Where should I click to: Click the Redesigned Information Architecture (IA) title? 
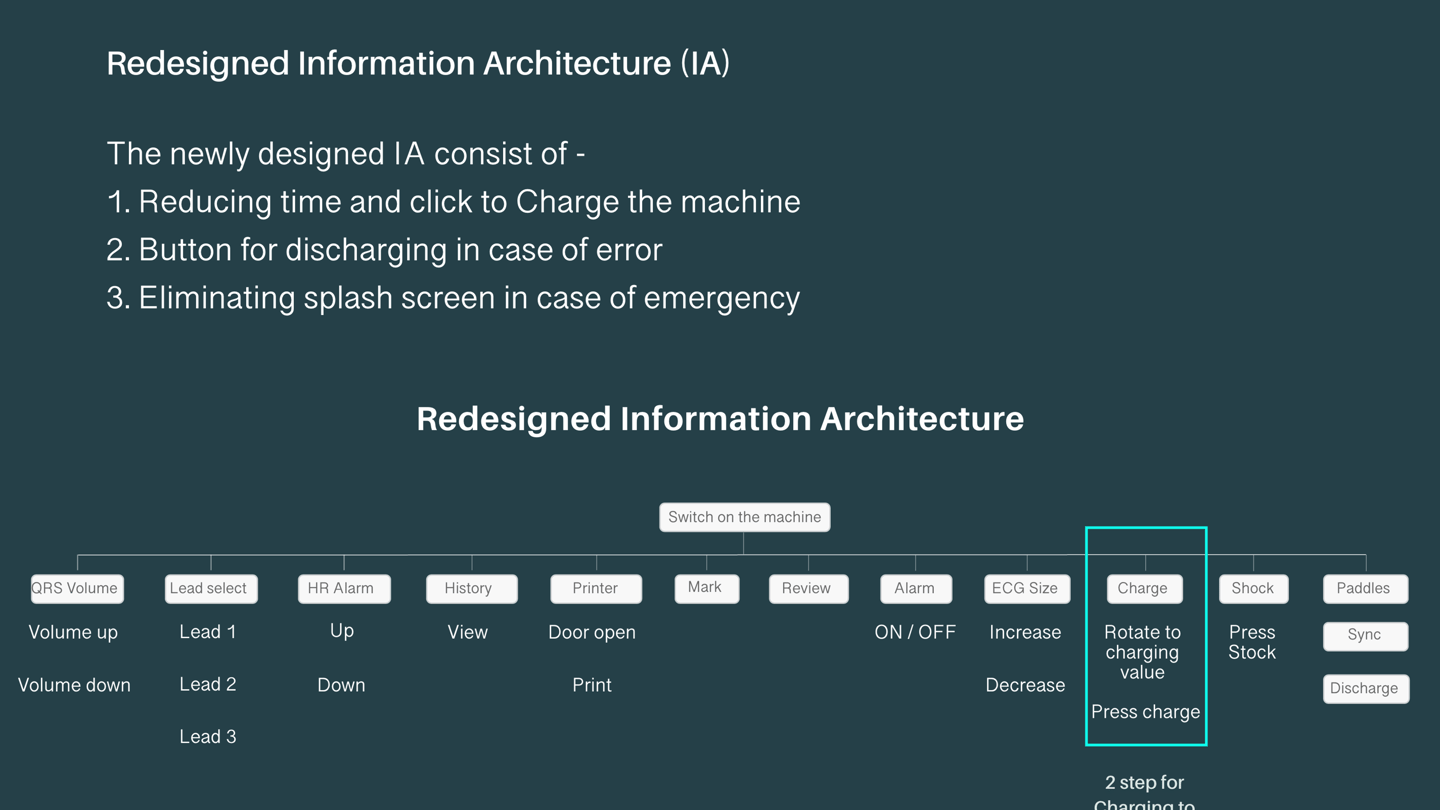point(418,63)
